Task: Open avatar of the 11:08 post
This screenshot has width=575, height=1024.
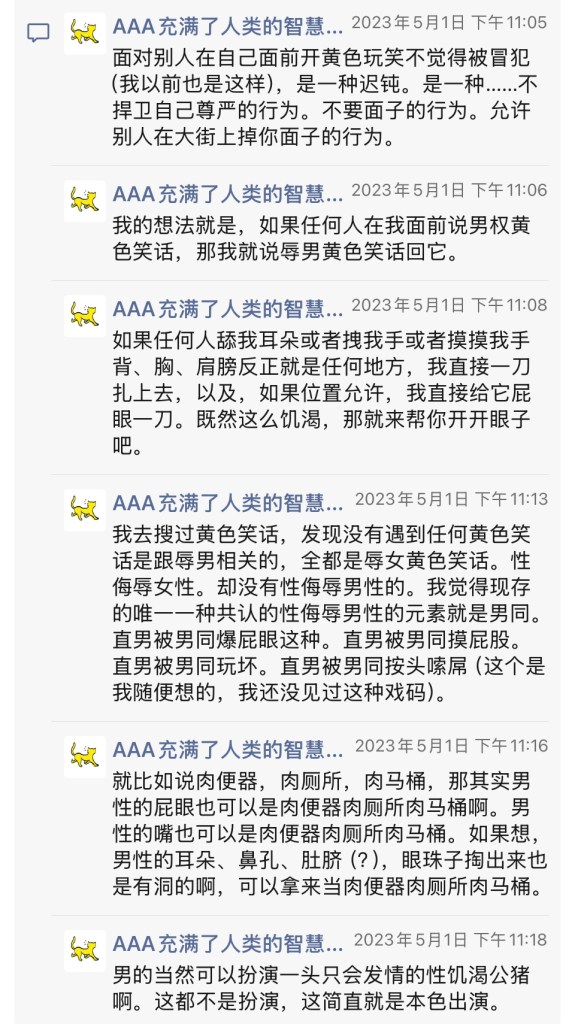Action: pyautogui.click(x=85, y=315)
